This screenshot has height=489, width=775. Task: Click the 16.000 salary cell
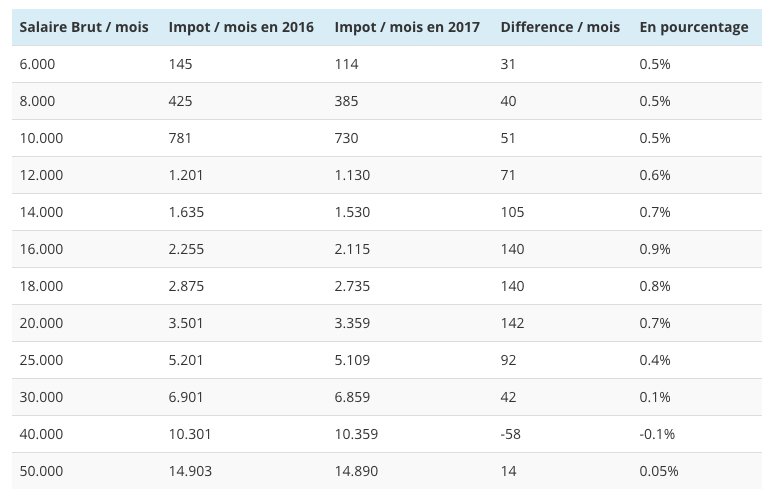pyautogui.click(x=41, y=249)
